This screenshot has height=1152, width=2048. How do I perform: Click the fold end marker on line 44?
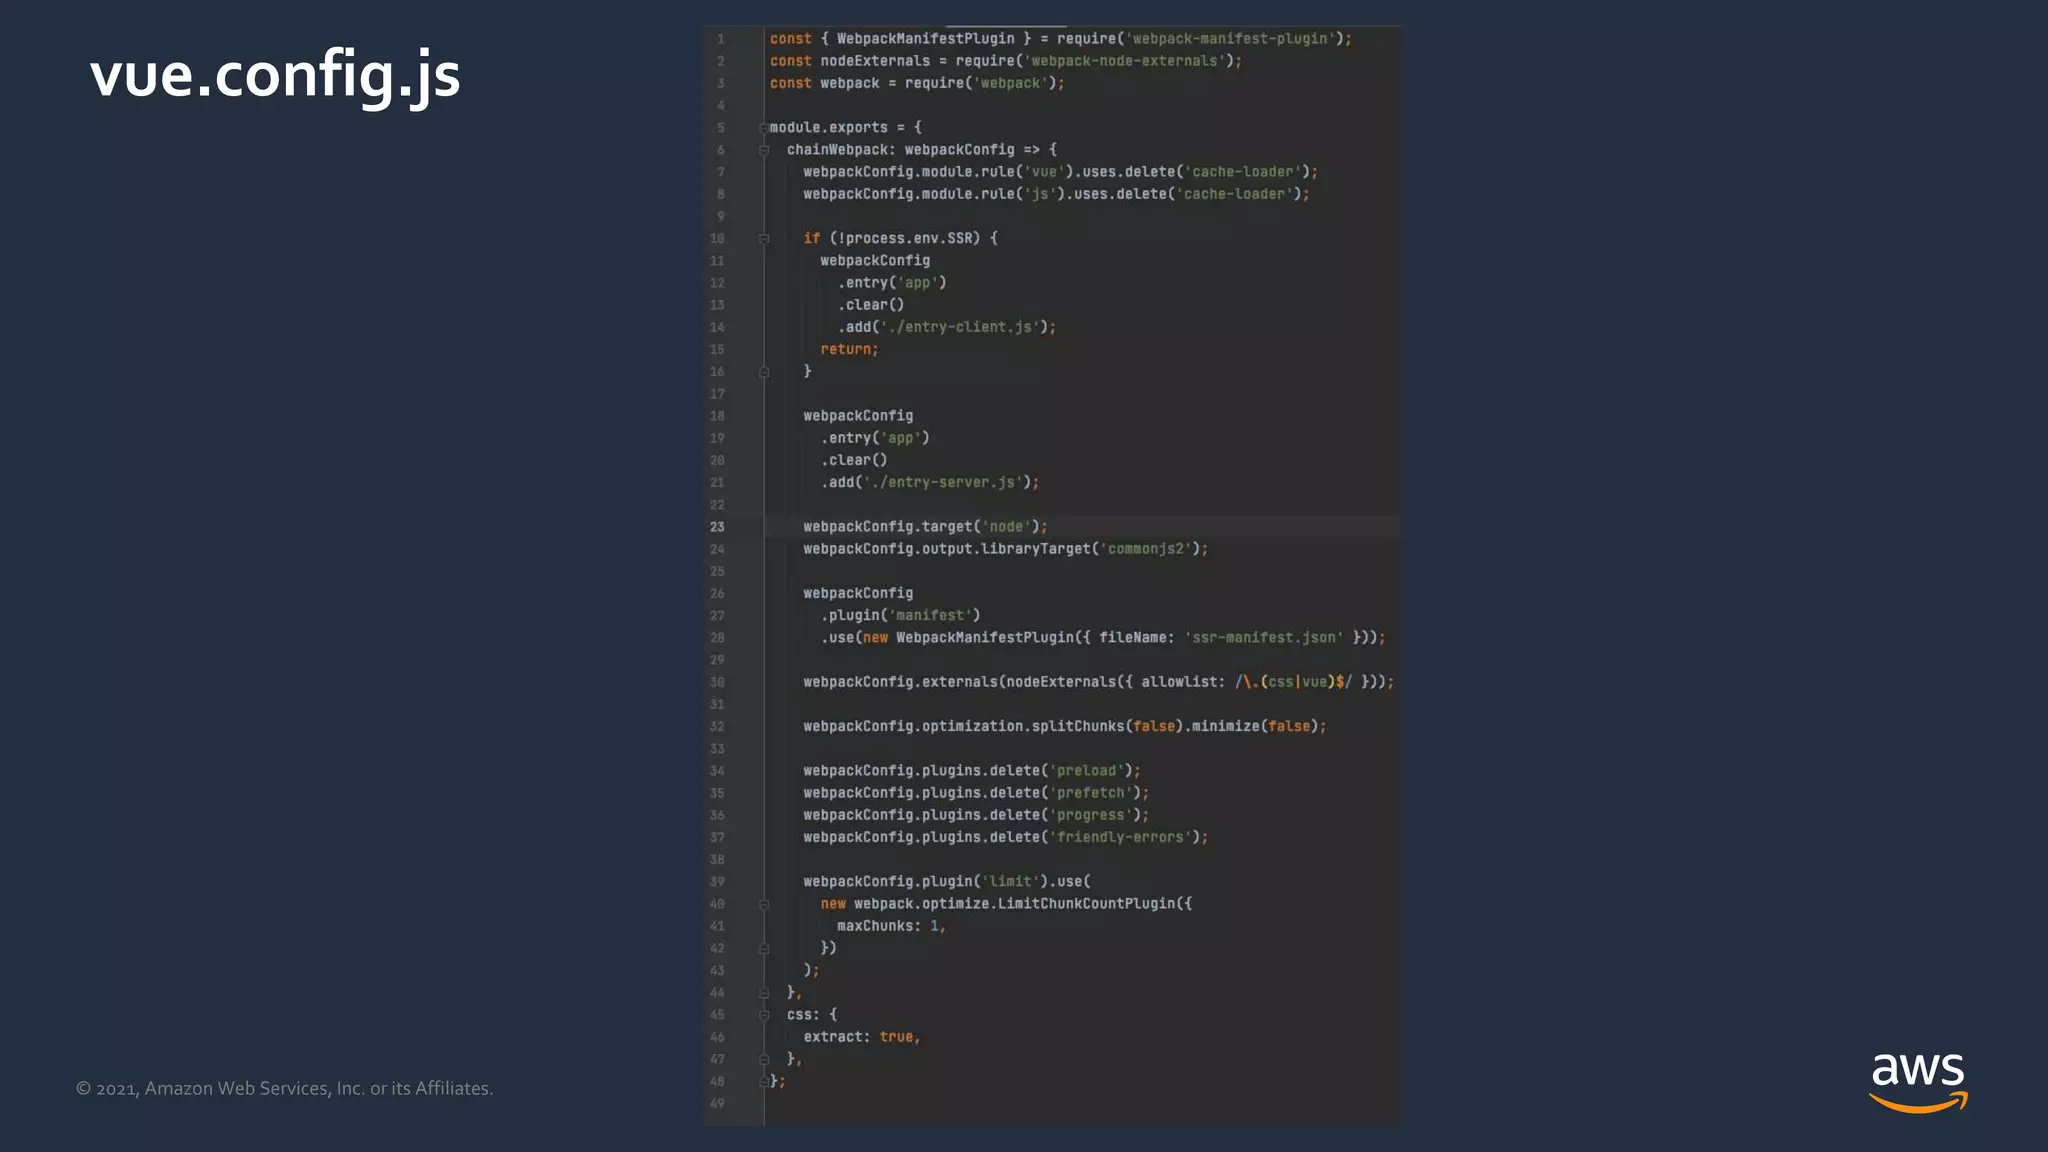click(764, 993)
